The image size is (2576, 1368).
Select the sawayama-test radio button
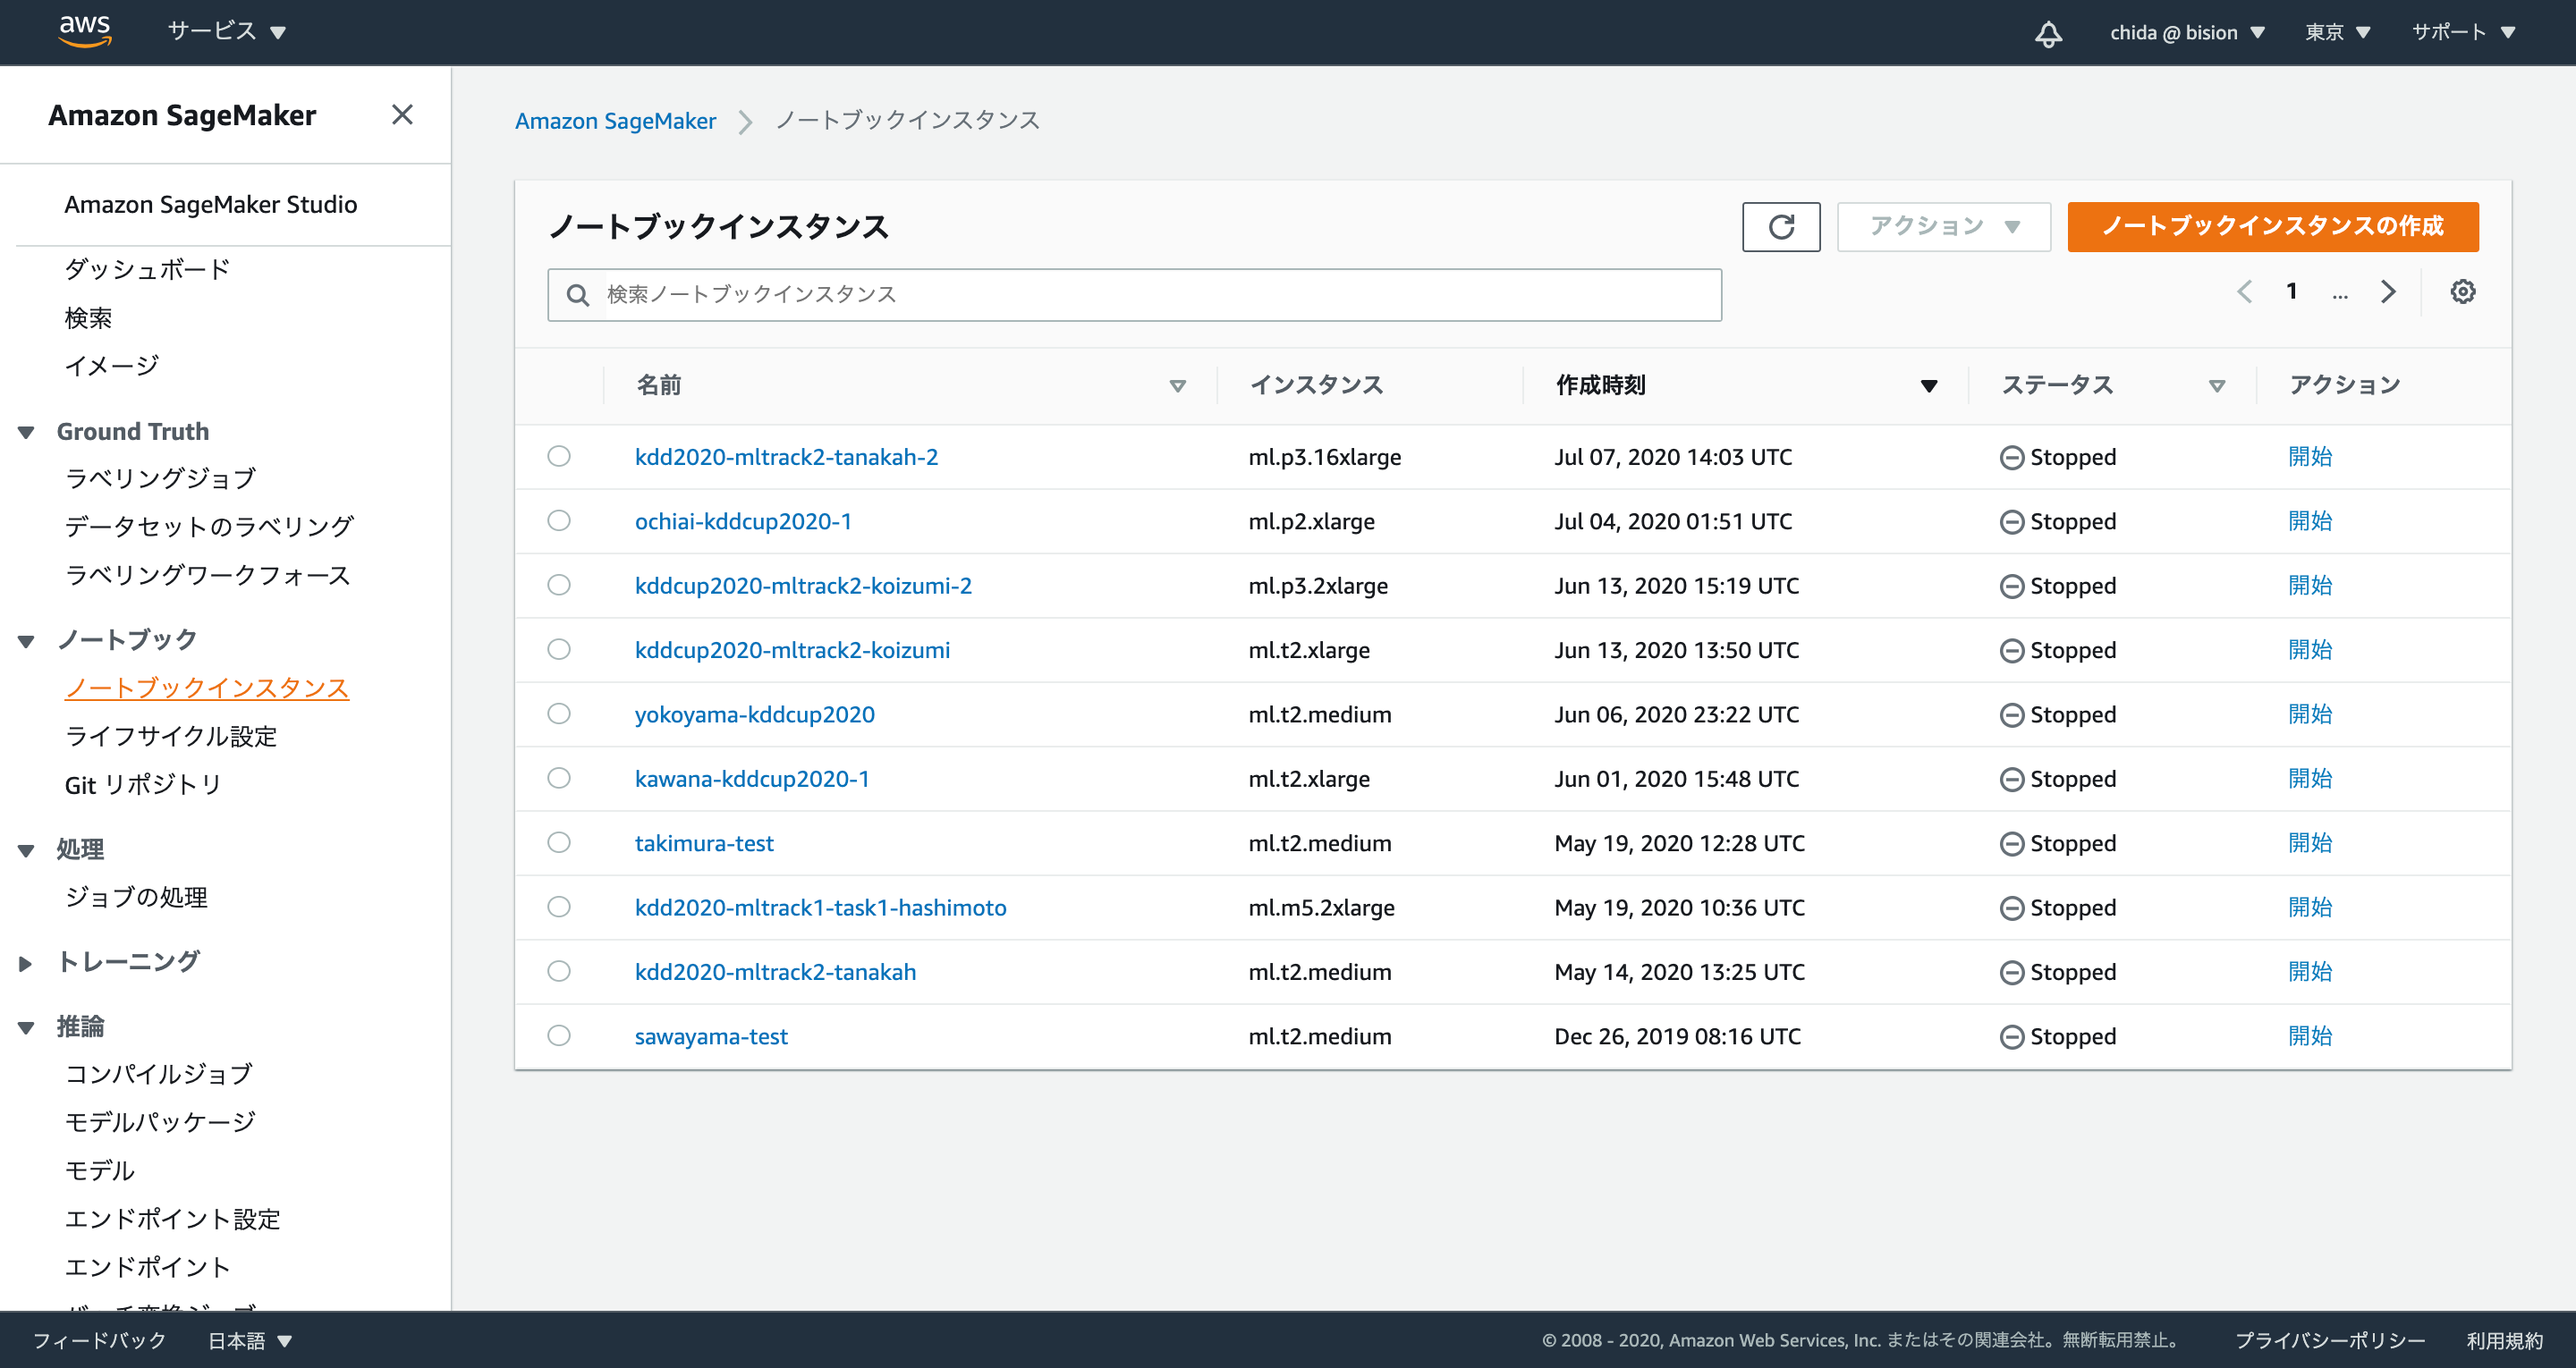coord(559,1036)
